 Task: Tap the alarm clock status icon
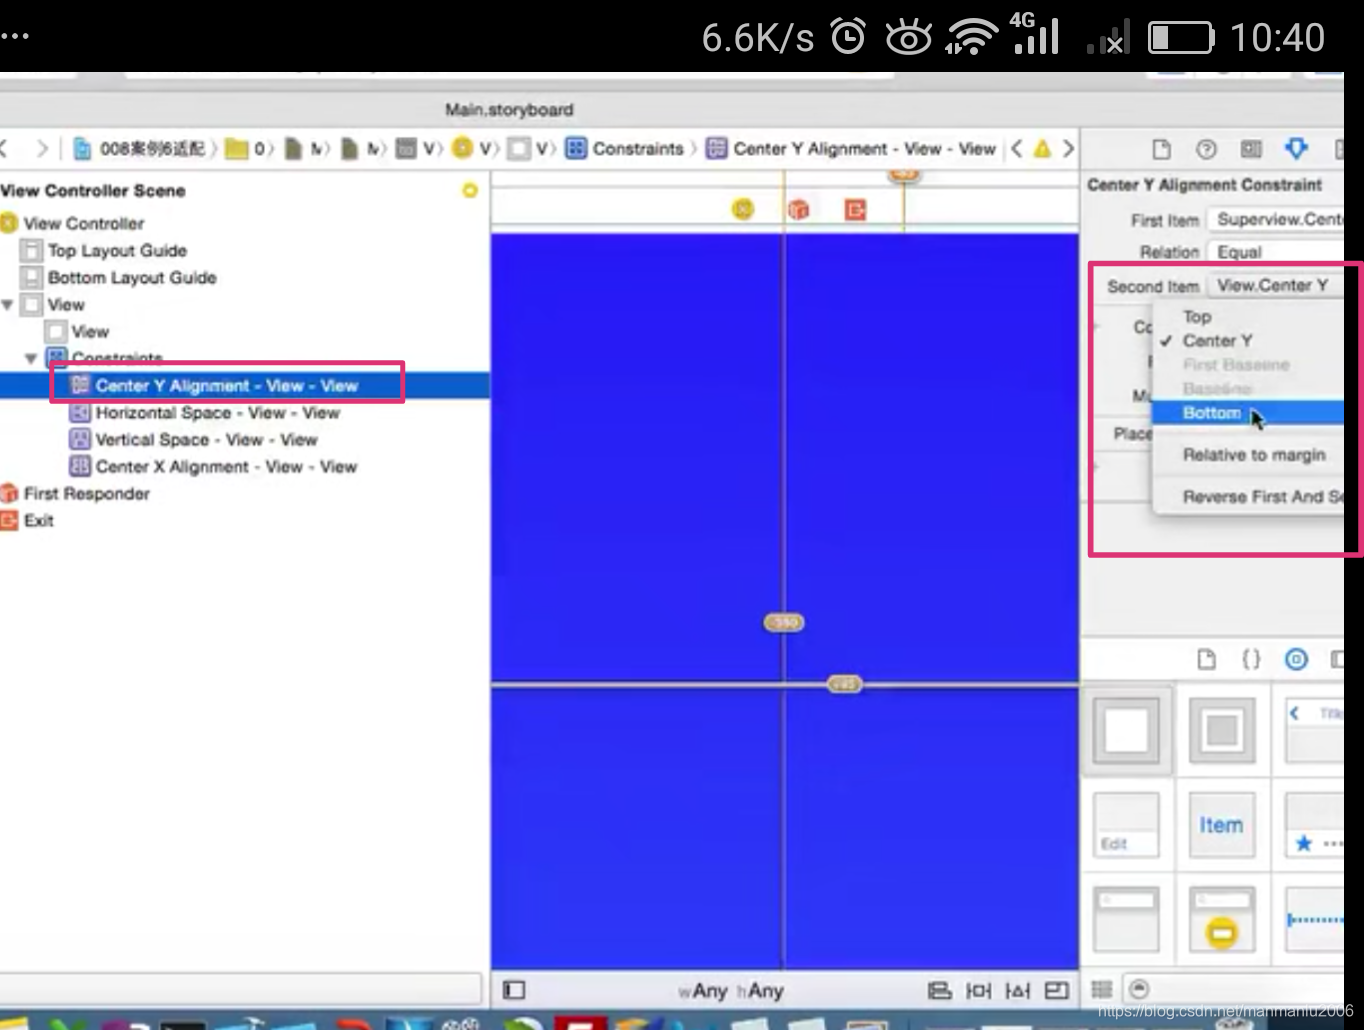click(x=849, y=38)
